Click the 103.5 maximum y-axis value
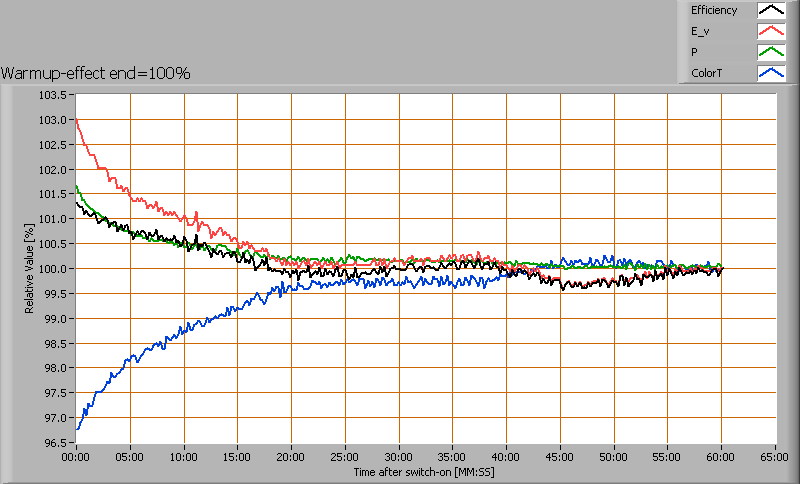The height and width of the screenshot is (484, 800). (x=57, y=95)
